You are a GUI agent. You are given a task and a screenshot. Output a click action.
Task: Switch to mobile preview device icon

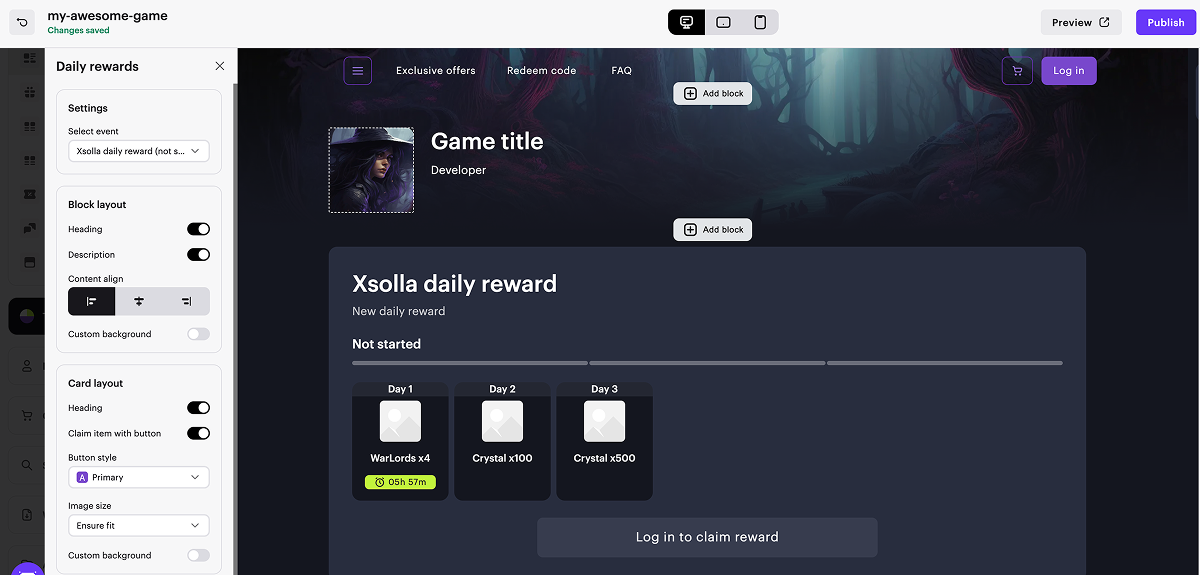pos(760,22)
